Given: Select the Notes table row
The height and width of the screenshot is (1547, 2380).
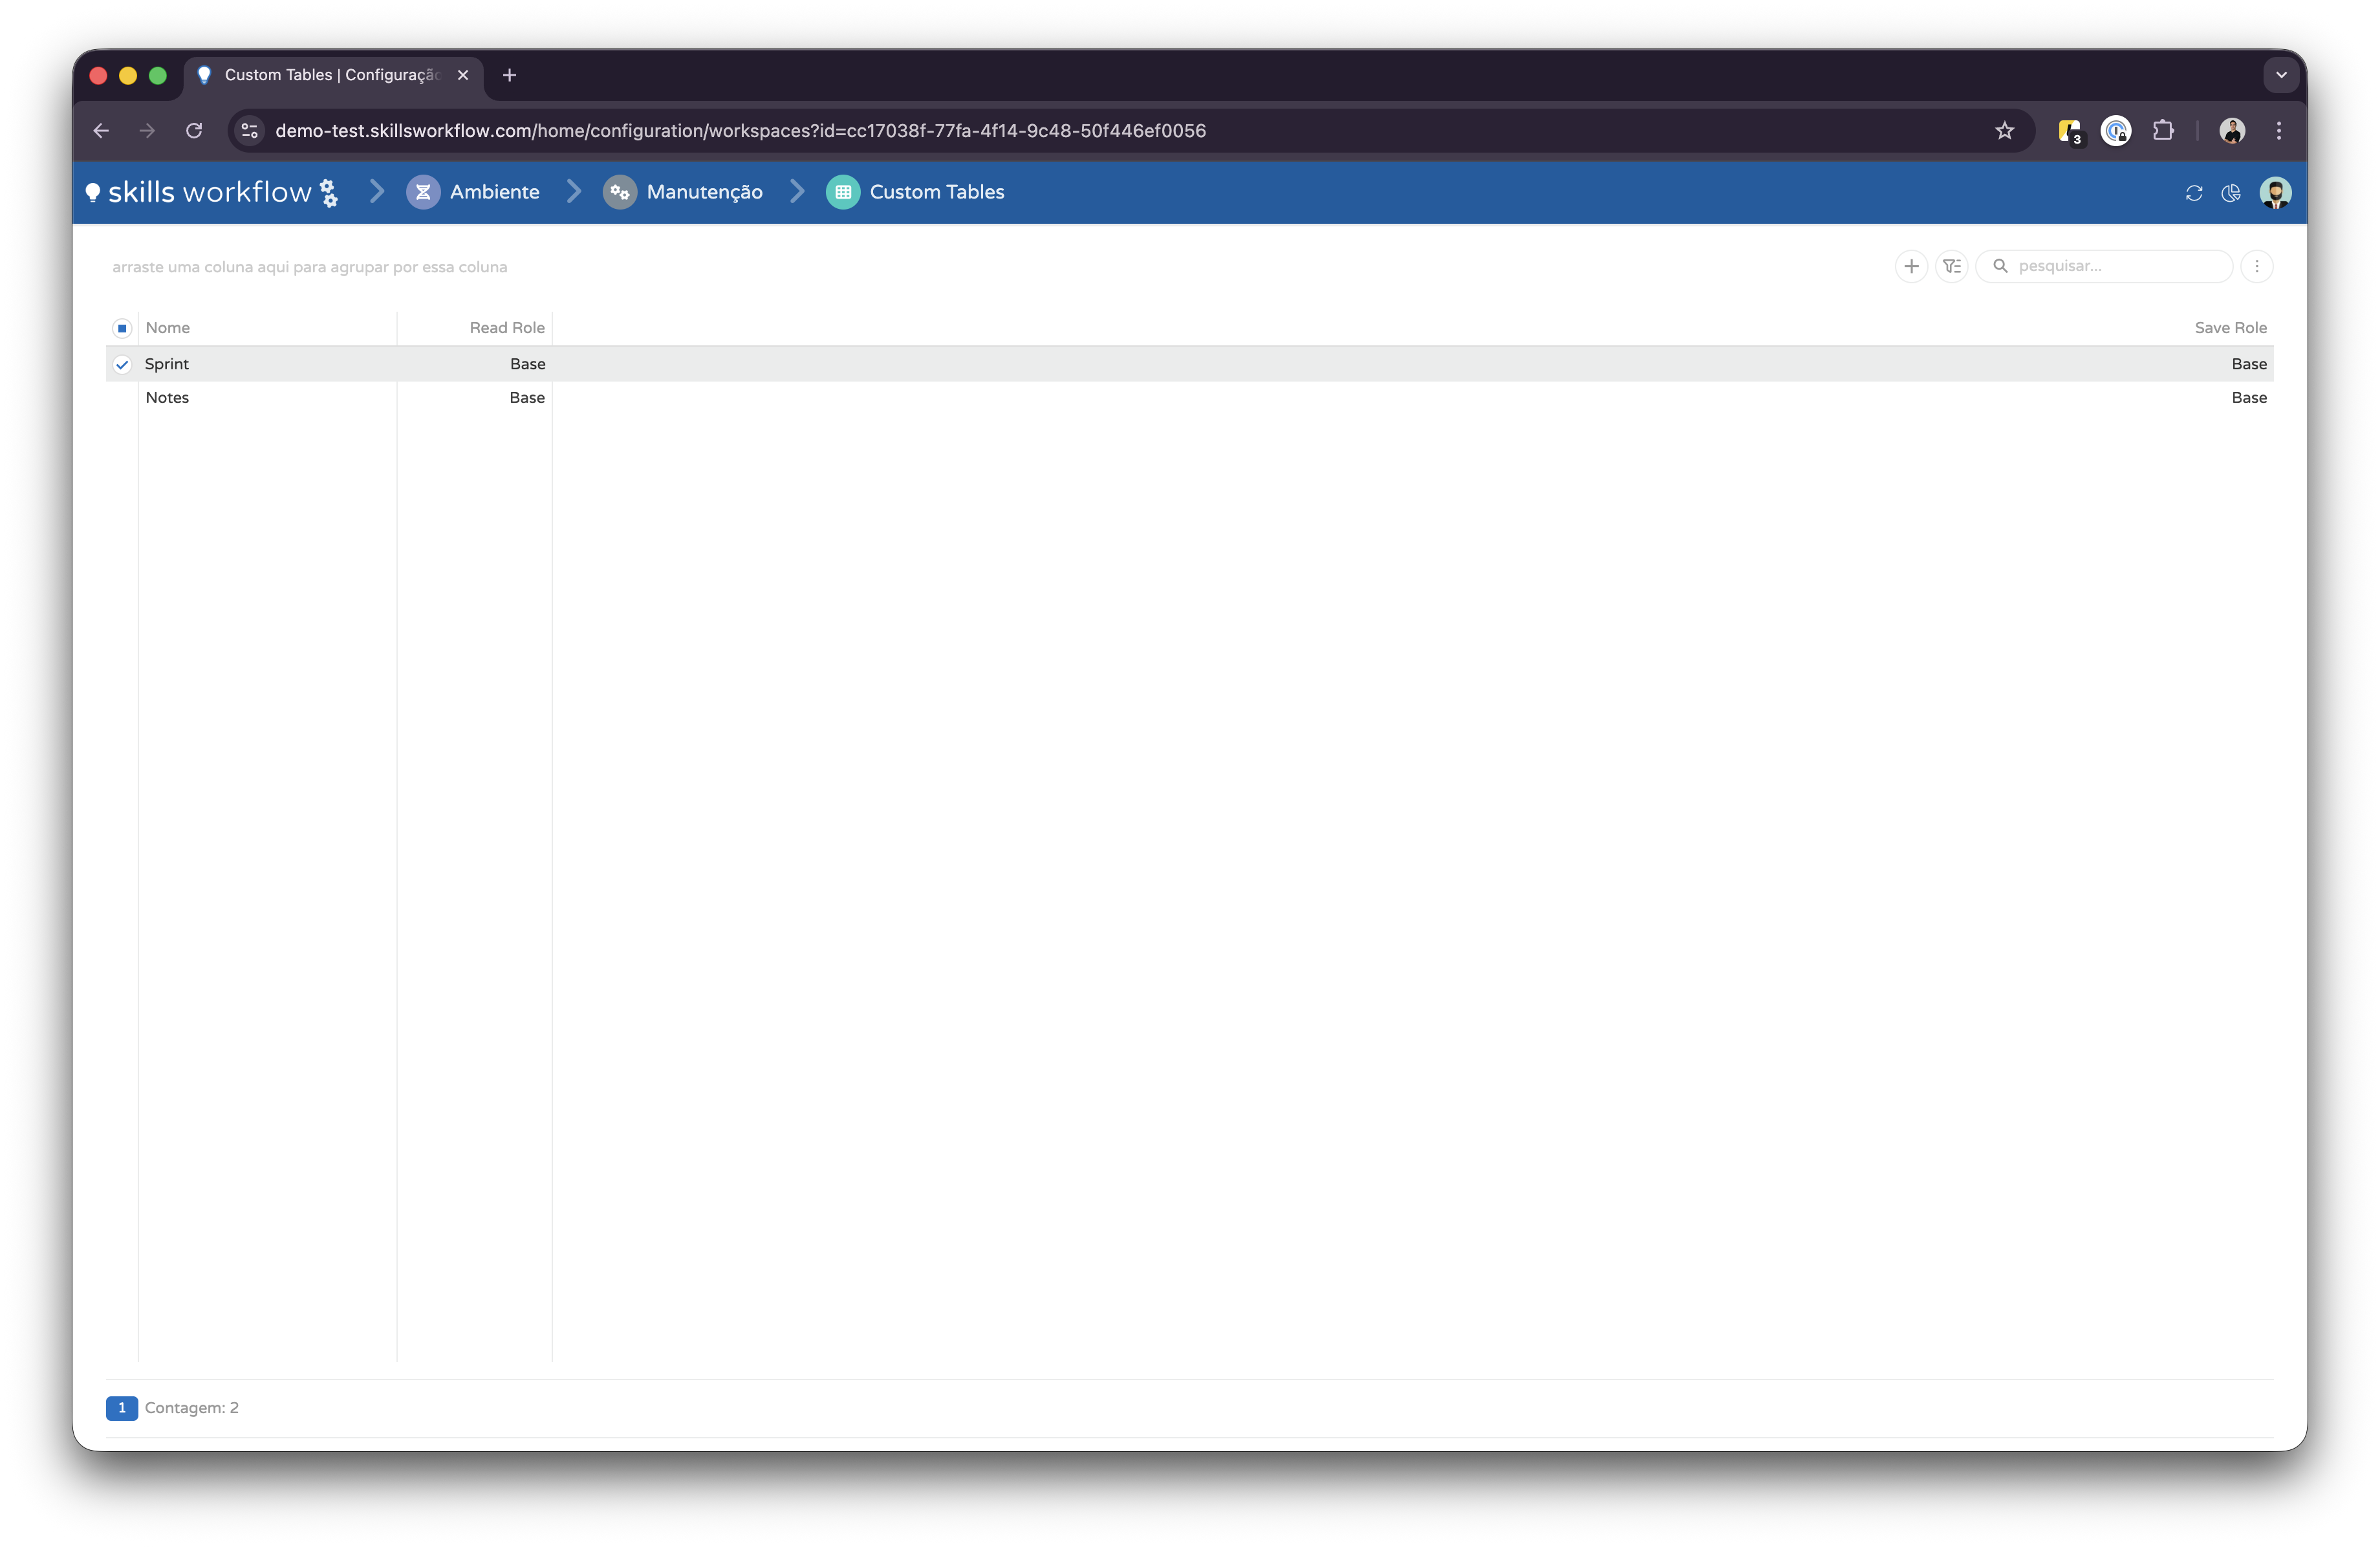Looking at the screenshot, I should tap(167, 398).
